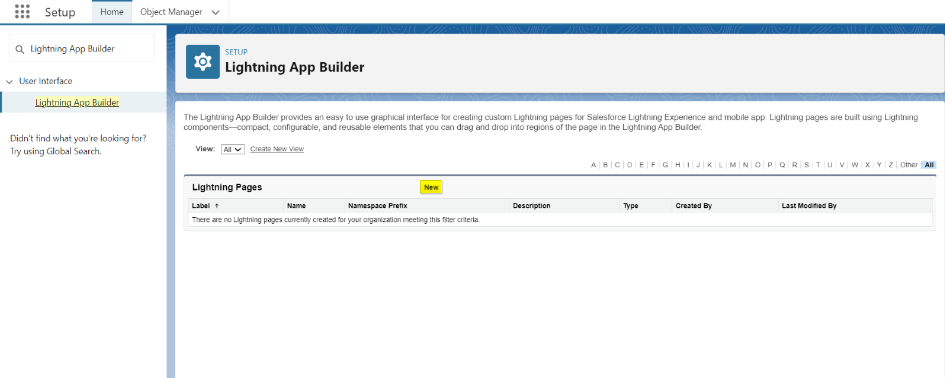Click the Type column header
The image size is (945, 378).
click(x=630, y=206)
